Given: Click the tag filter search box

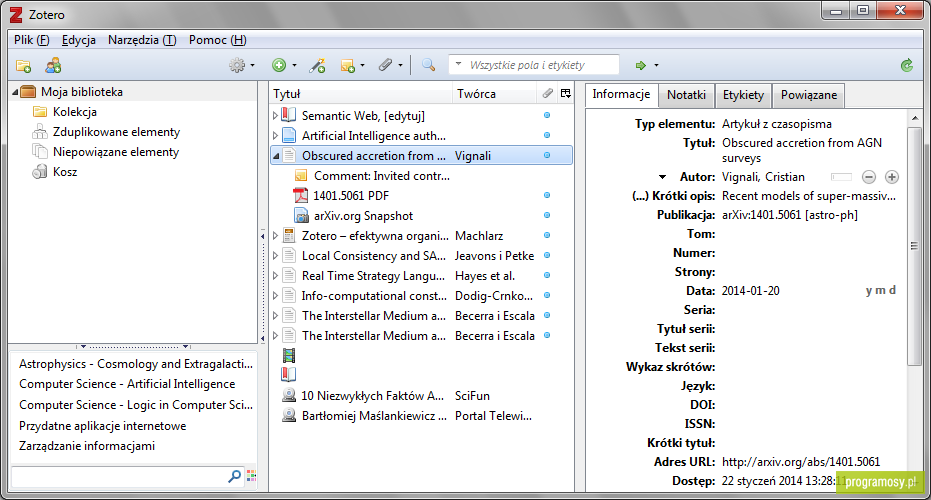Looking at the screenshot, I should 127,476.
